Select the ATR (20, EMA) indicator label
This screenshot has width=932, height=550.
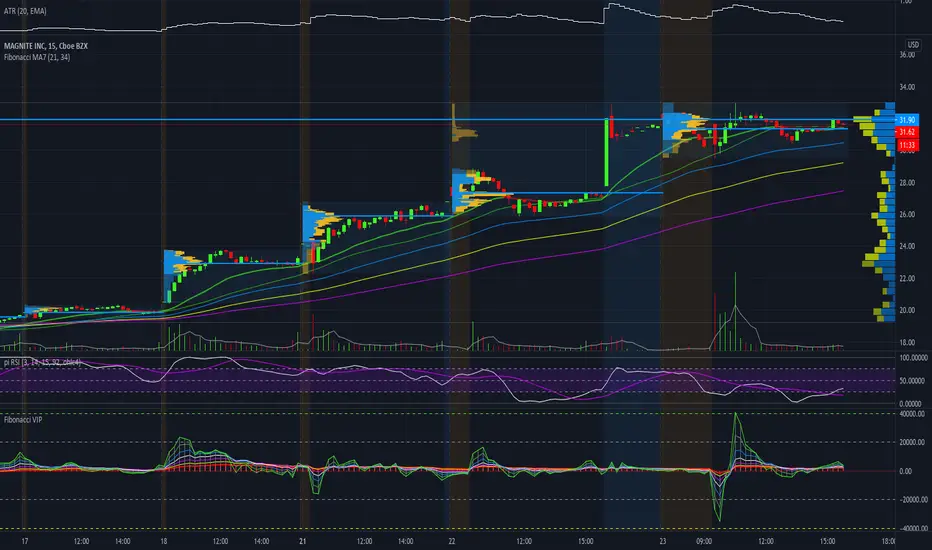25,11
